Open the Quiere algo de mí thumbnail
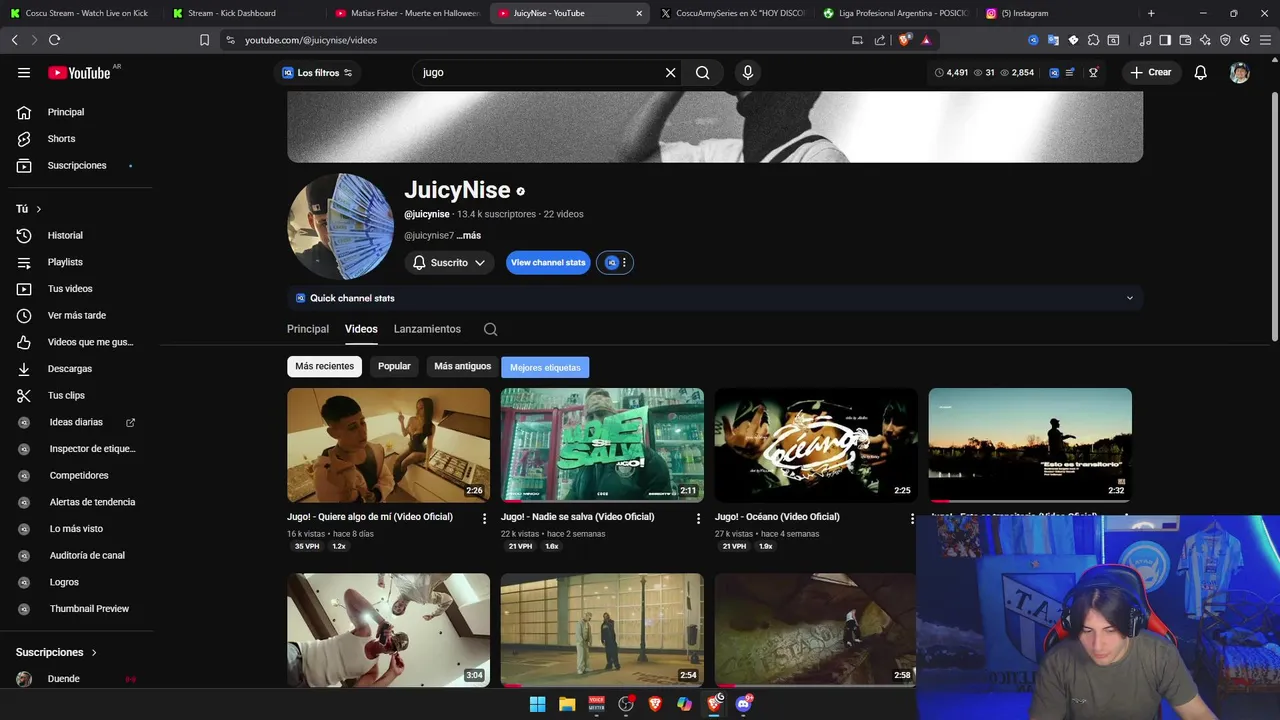The width and height of the screenshot is (1280, 720). click(388, 445)
